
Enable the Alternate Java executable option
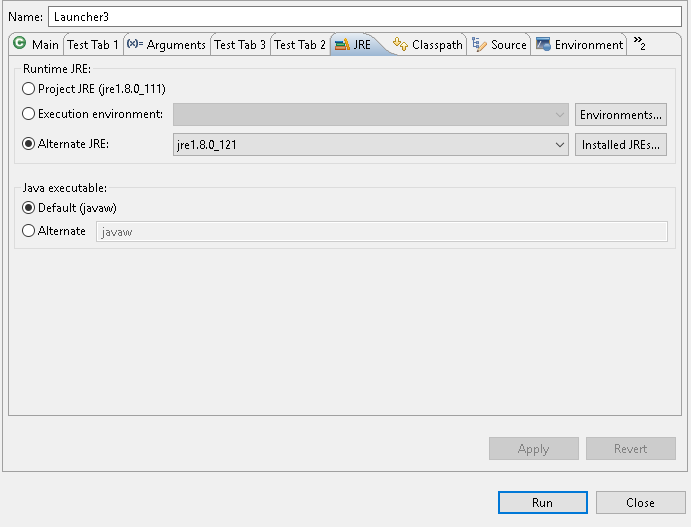pyautogui.click(x=28, y=231)
